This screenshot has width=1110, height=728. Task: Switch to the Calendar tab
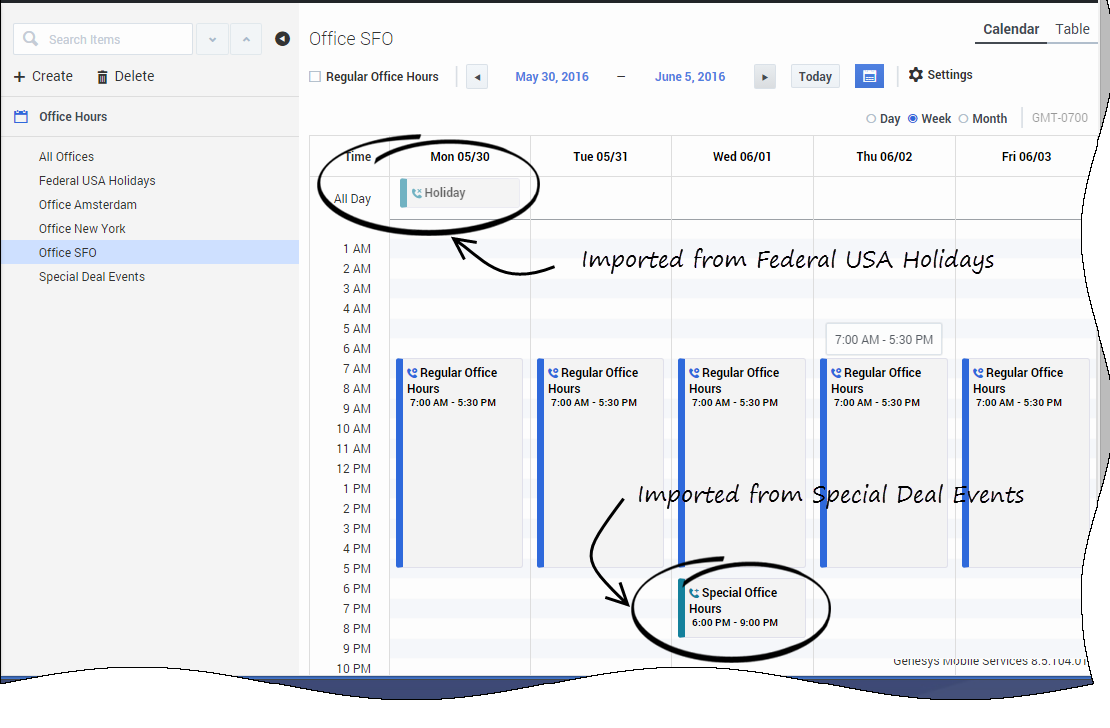coord(1011,29)
